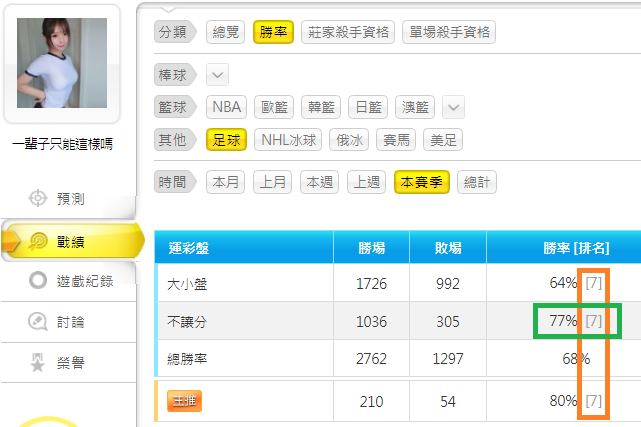This screenshot has width=641, height=427.
Task: Select the 戰績 sidebar tab
Action: [73, 241]
